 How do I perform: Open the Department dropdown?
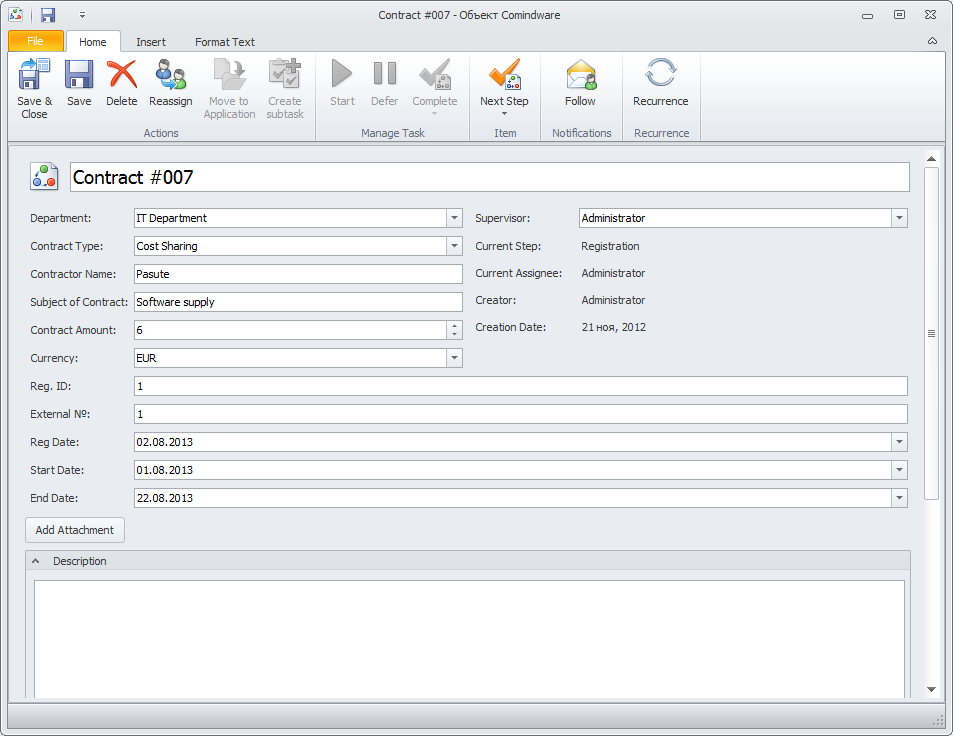[x=454, y=218]
